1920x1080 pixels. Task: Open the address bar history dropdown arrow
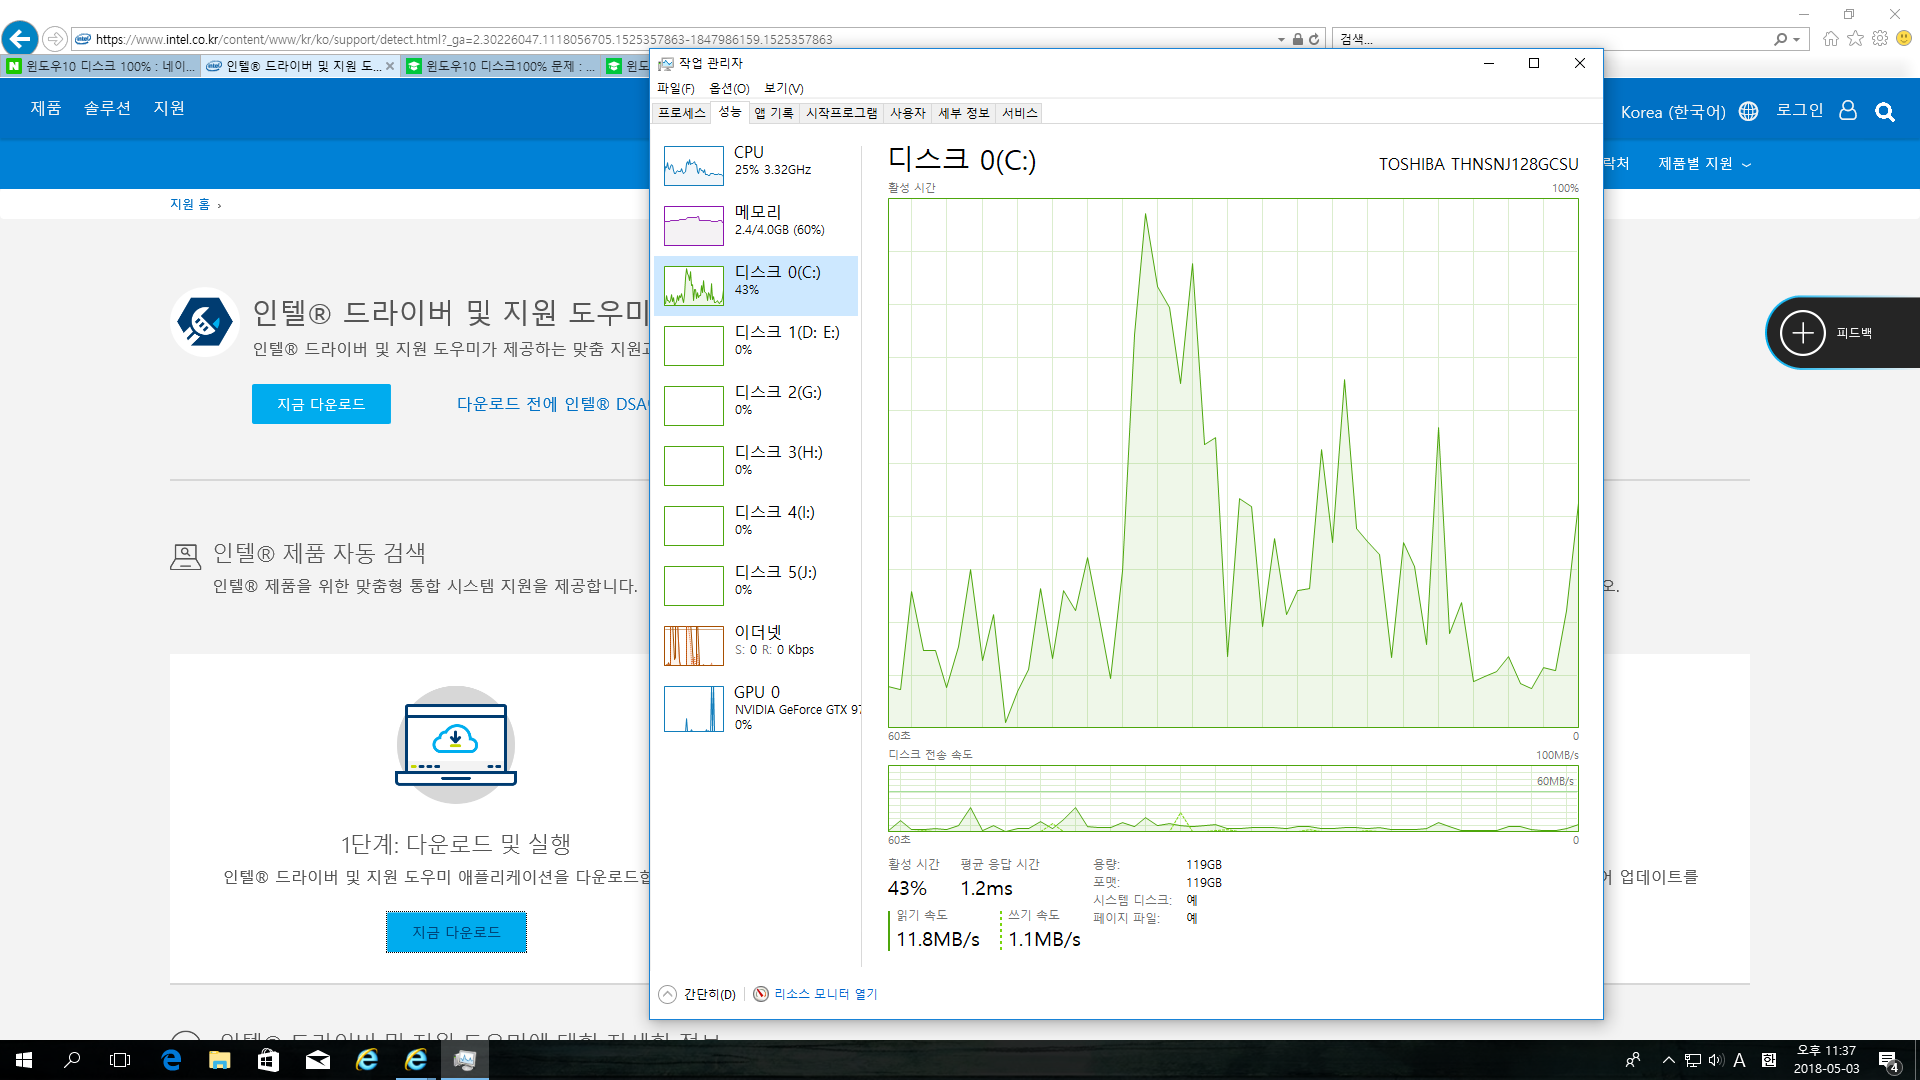pos(1281,40)
